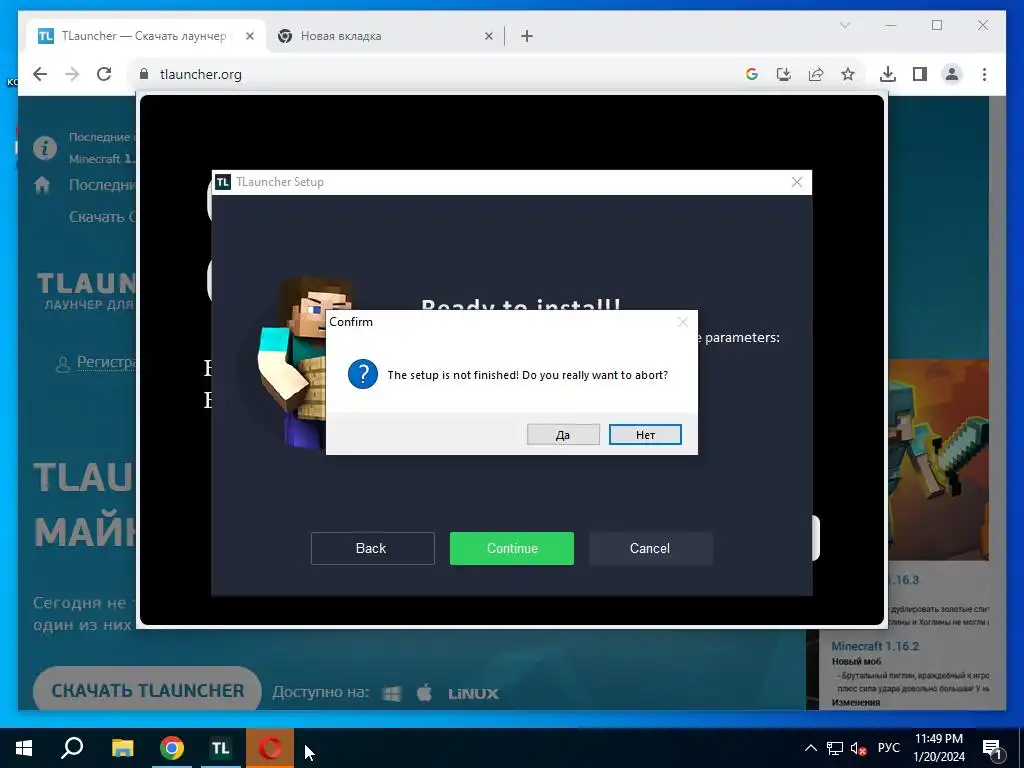Click the LINUX platform icon

[473, 694]
